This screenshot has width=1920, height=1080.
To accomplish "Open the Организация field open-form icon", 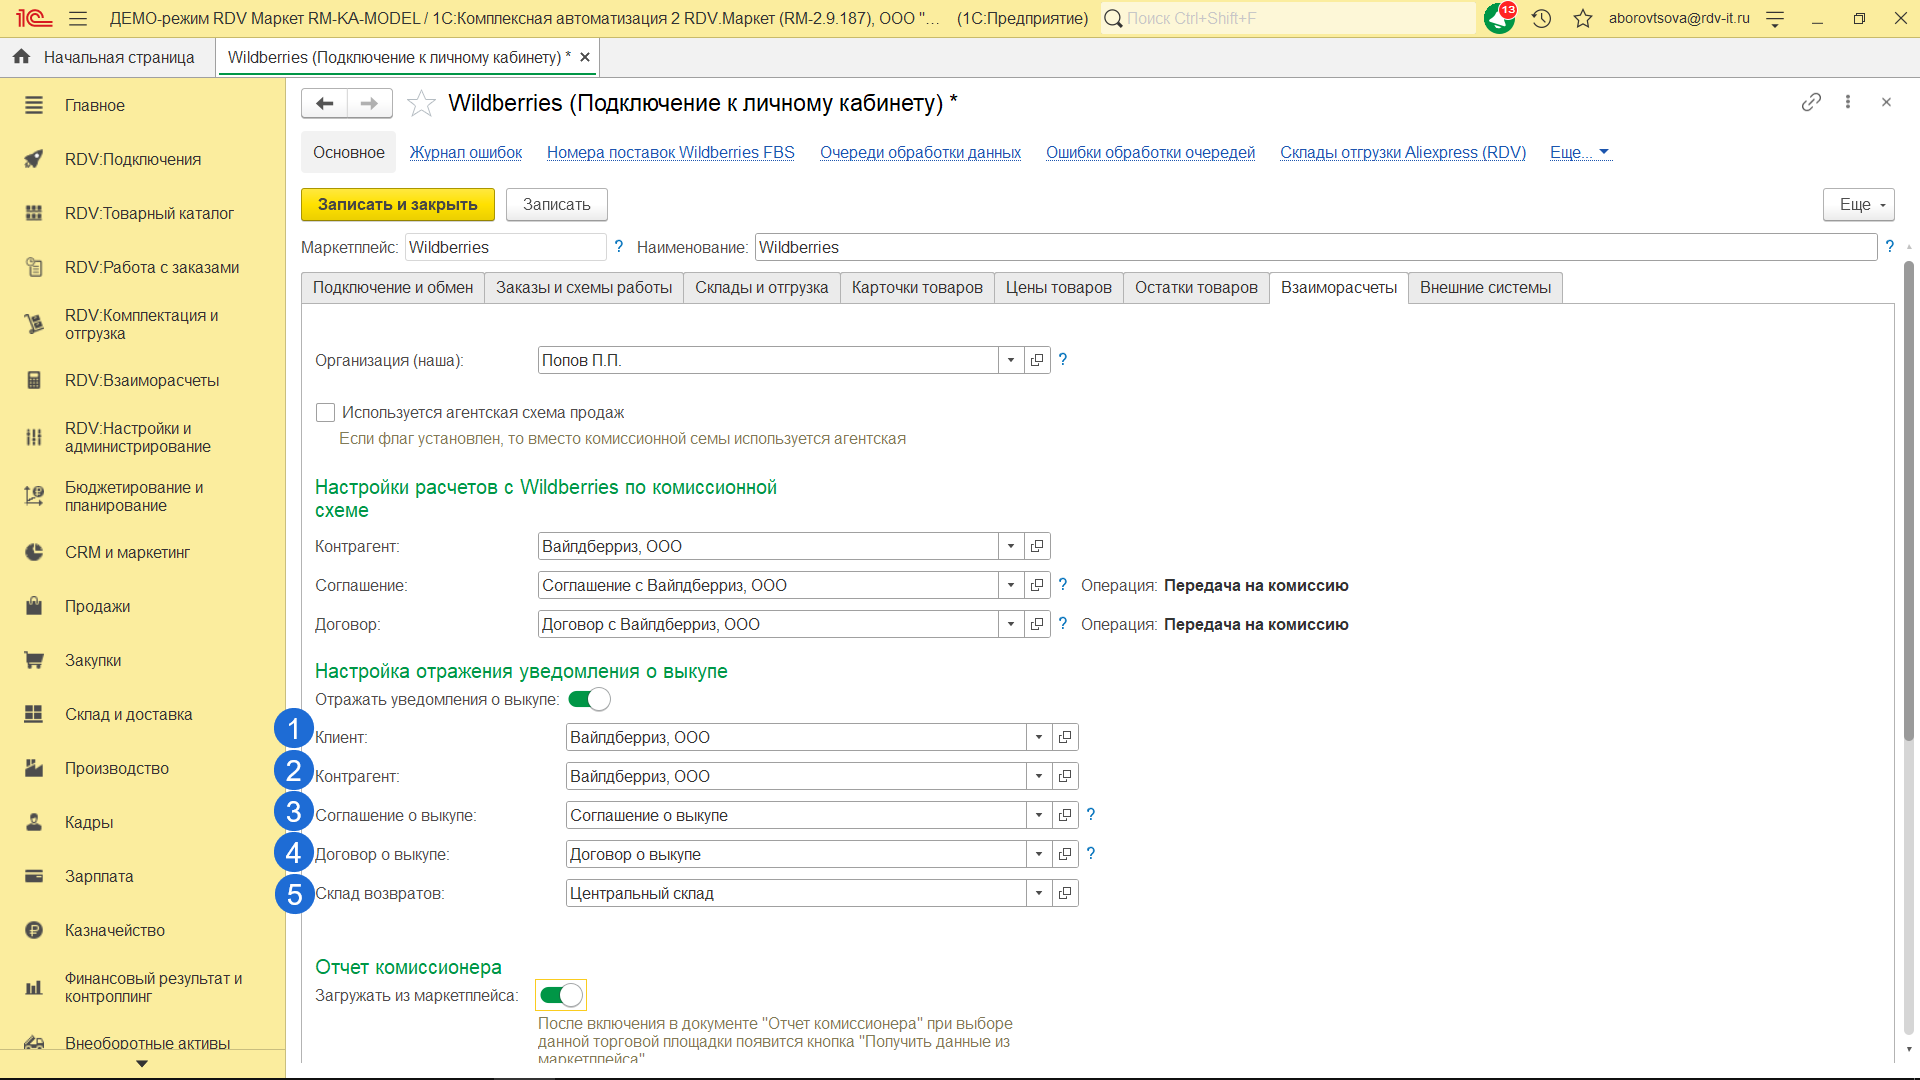I will (1037, 360).
